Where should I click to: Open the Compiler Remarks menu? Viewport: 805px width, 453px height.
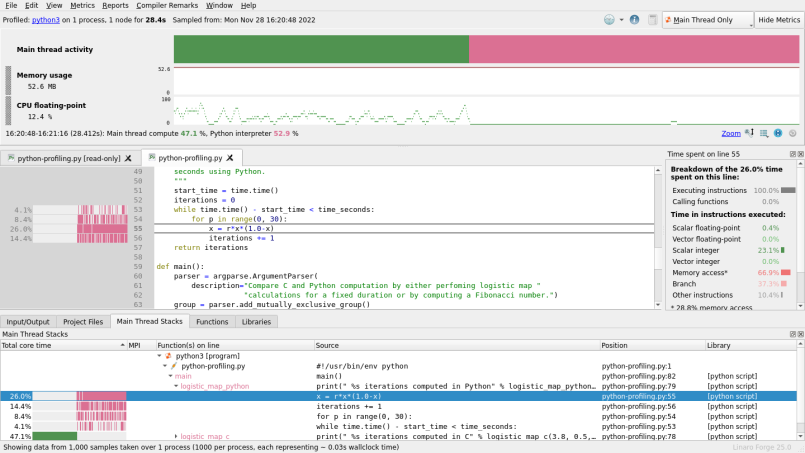[167, 5]
